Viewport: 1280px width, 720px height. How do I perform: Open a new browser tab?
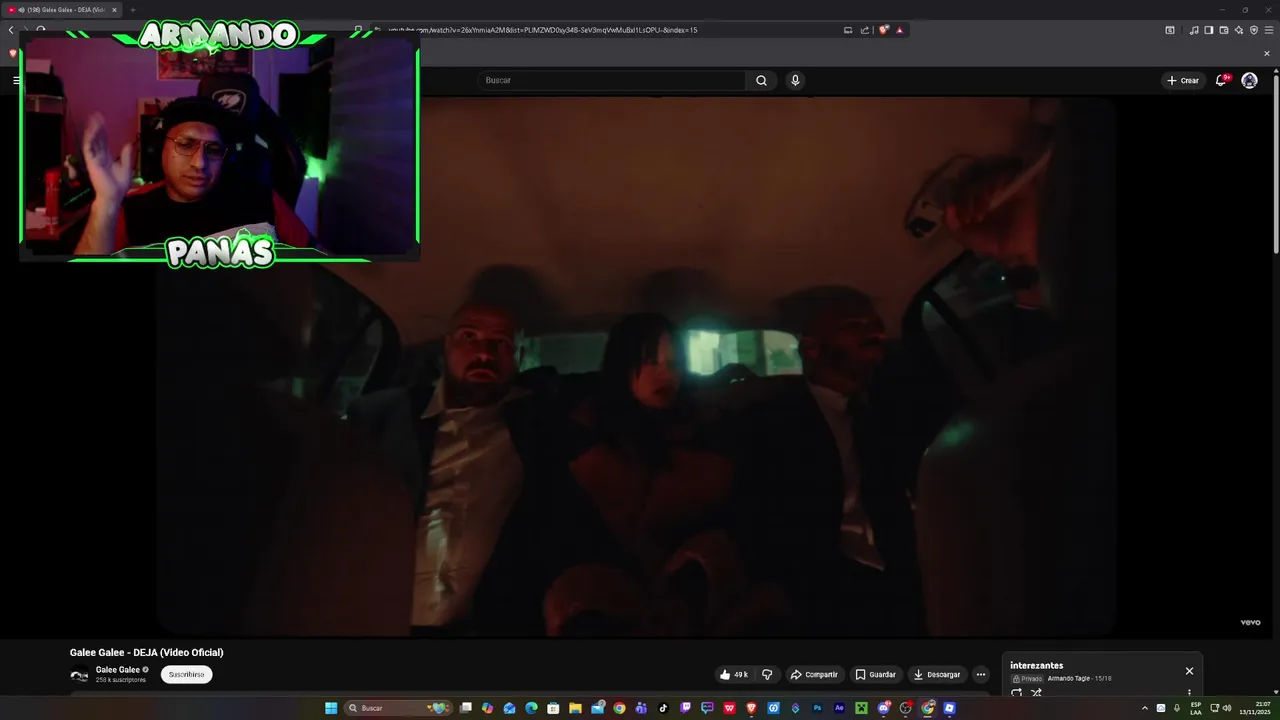pyautogui.click(x=132, y=10)
